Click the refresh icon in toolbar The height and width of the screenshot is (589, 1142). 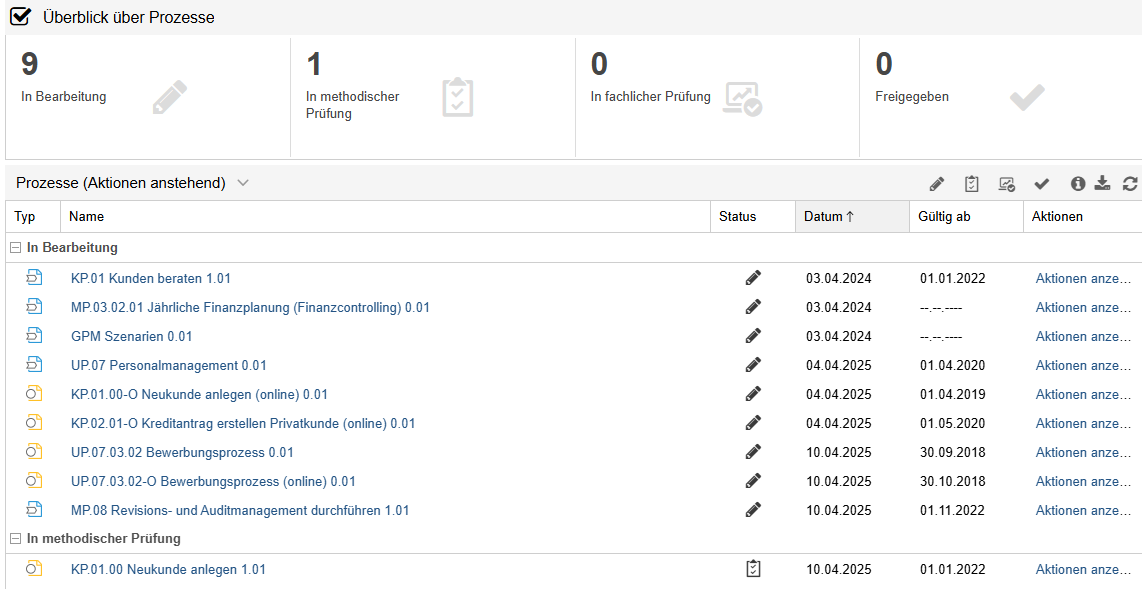click(x=1130, y=184)
